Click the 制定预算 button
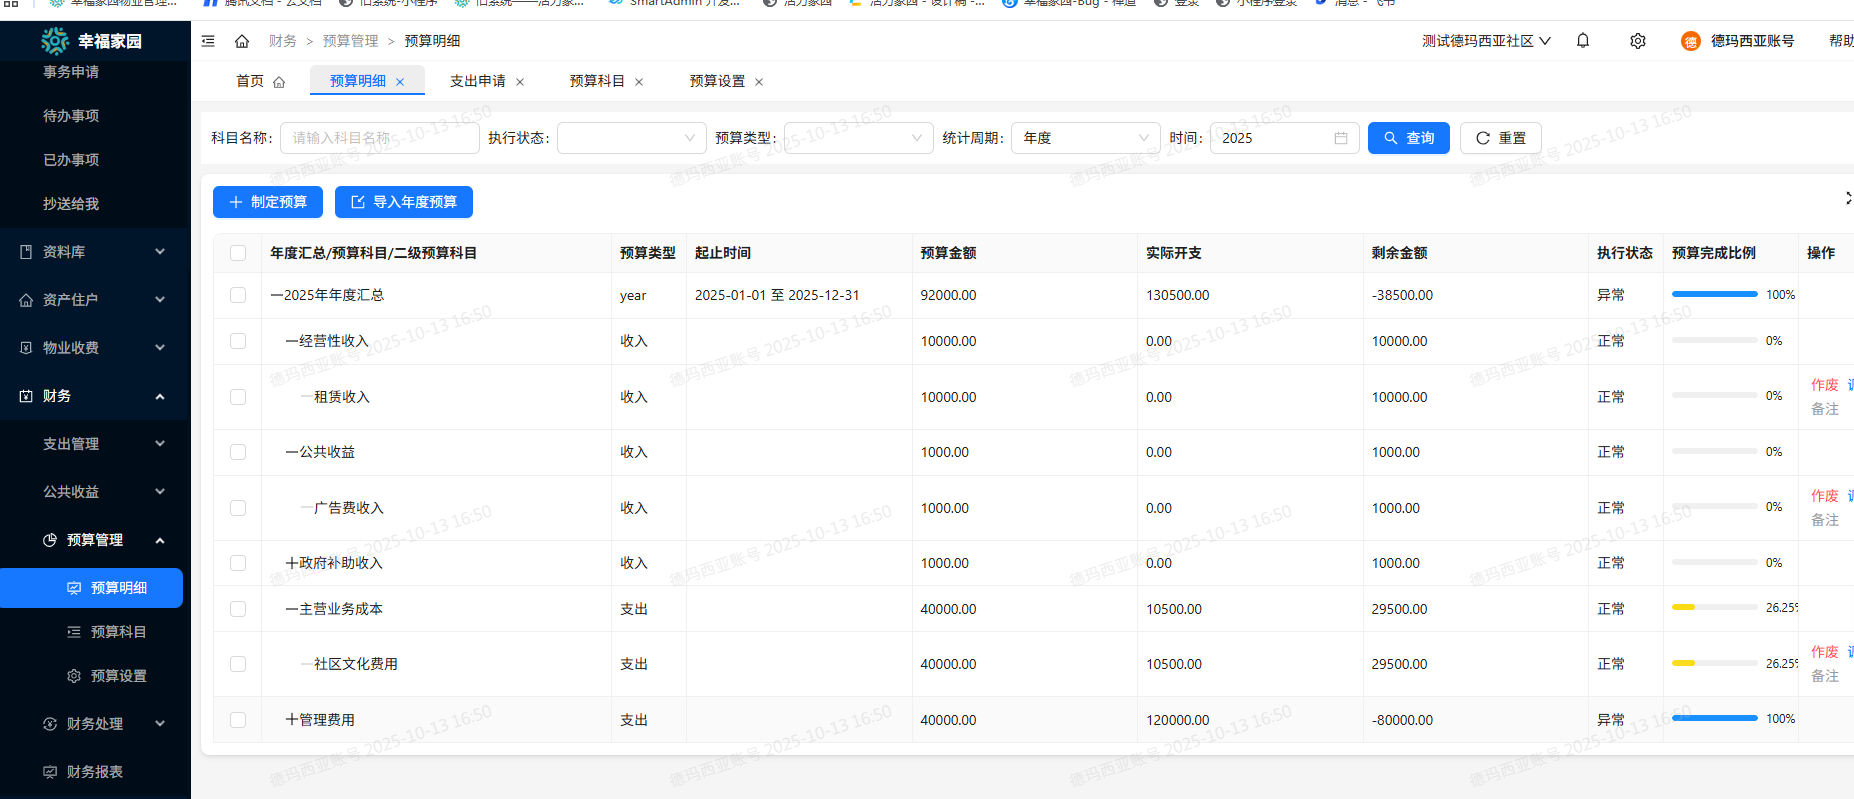 (x=268, y=202)
